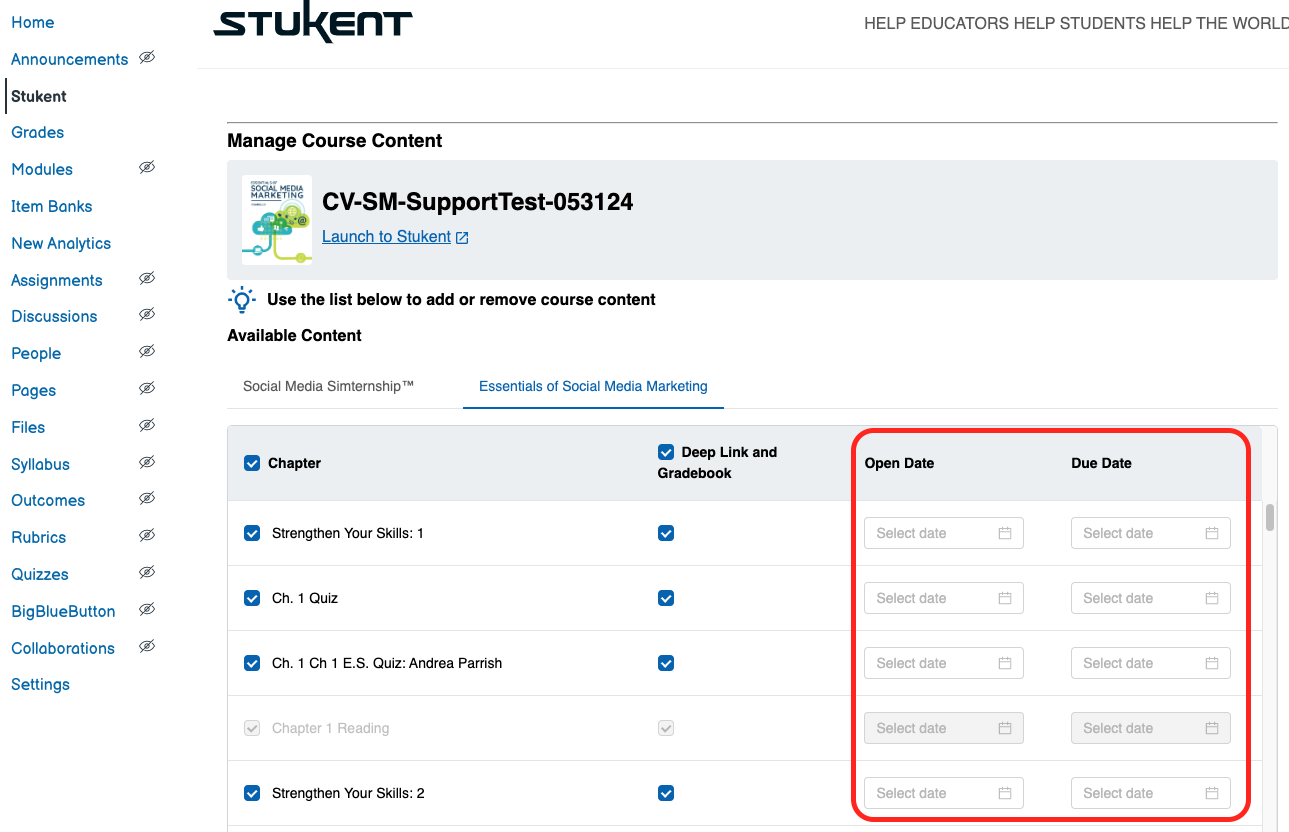Click the hidden-eye icon next to Modules
The width and height of the screenshot is (1289, 832).
click(147, 168)
